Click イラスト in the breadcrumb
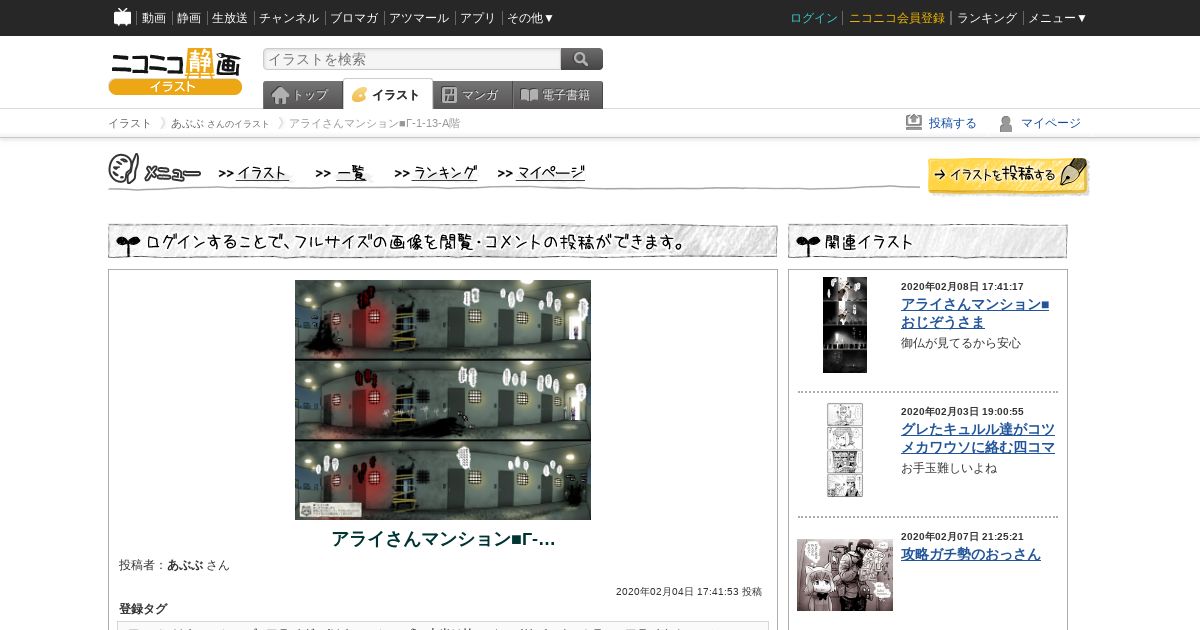The image size is (1200, 630). [130, 123]
